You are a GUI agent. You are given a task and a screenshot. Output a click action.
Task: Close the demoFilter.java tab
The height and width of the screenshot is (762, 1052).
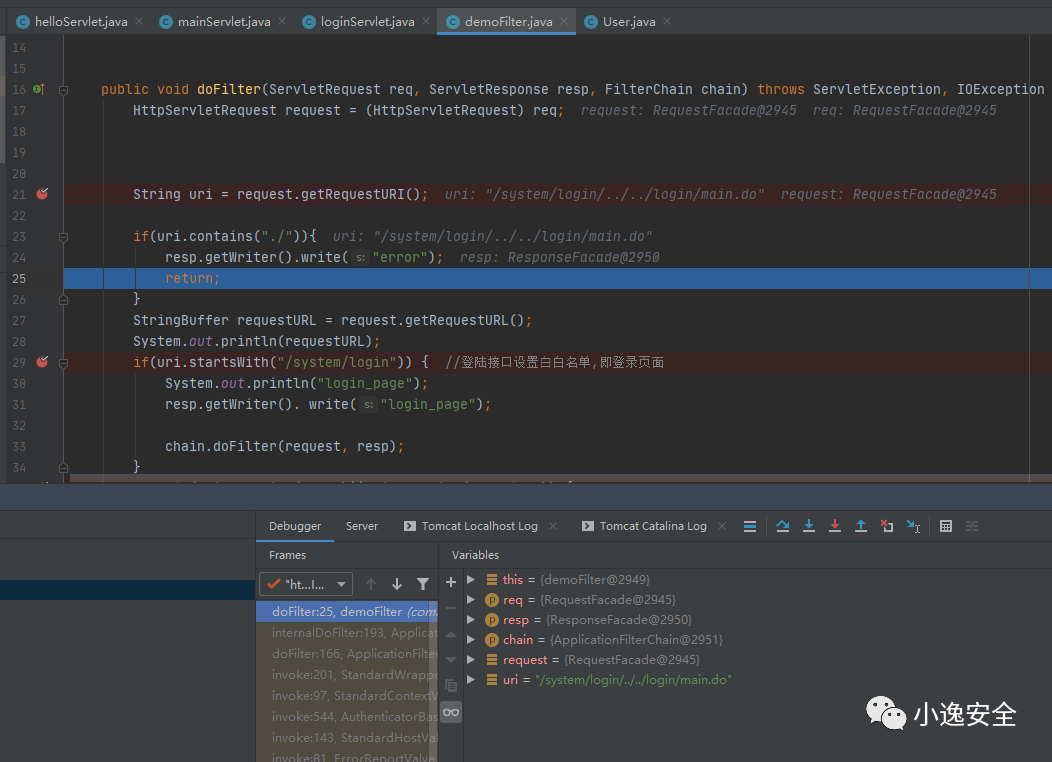(564, 21)
